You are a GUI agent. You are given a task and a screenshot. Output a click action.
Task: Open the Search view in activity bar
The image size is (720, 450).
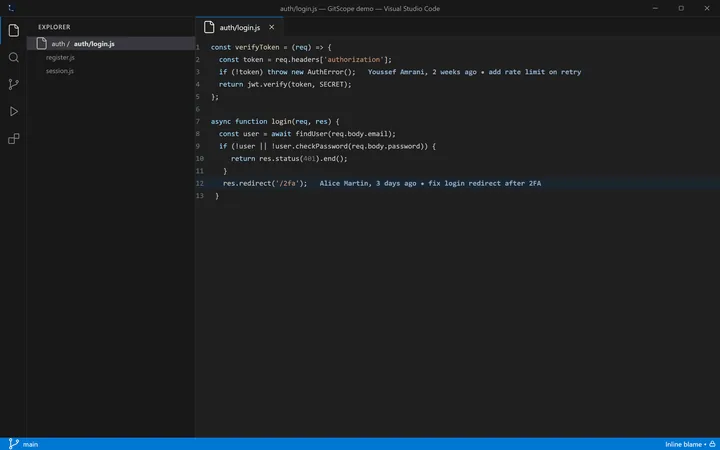[14, 57]
